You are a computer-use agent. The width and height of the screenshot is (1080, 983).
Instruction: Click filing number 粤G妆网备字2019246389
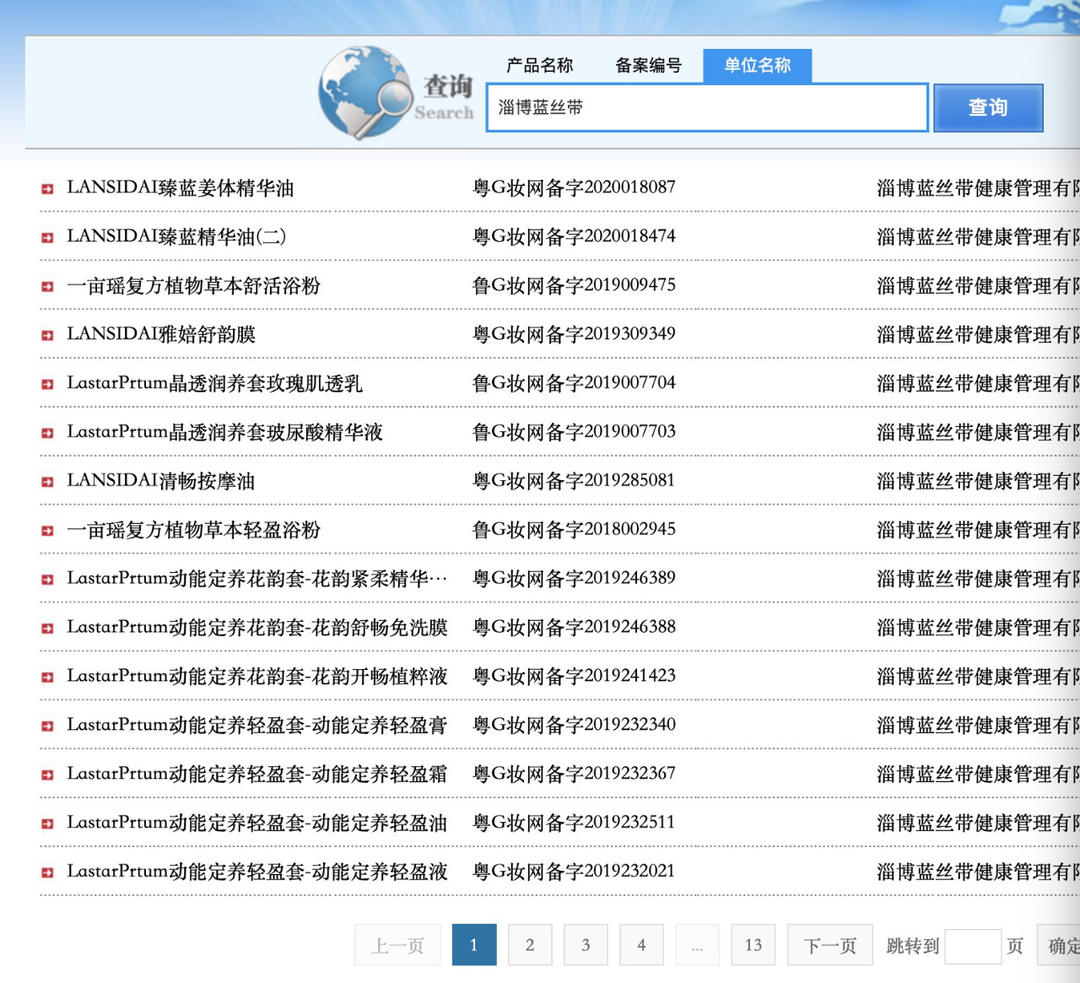pyautogui.click(x=574, y=579)
